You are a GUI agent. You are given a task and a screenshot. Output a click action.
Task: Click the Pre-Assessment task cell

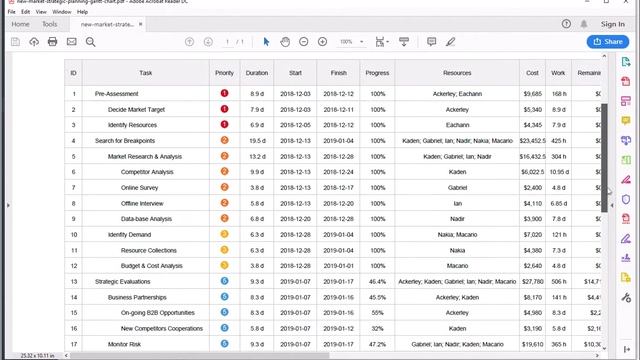click(x=116, y=94)
